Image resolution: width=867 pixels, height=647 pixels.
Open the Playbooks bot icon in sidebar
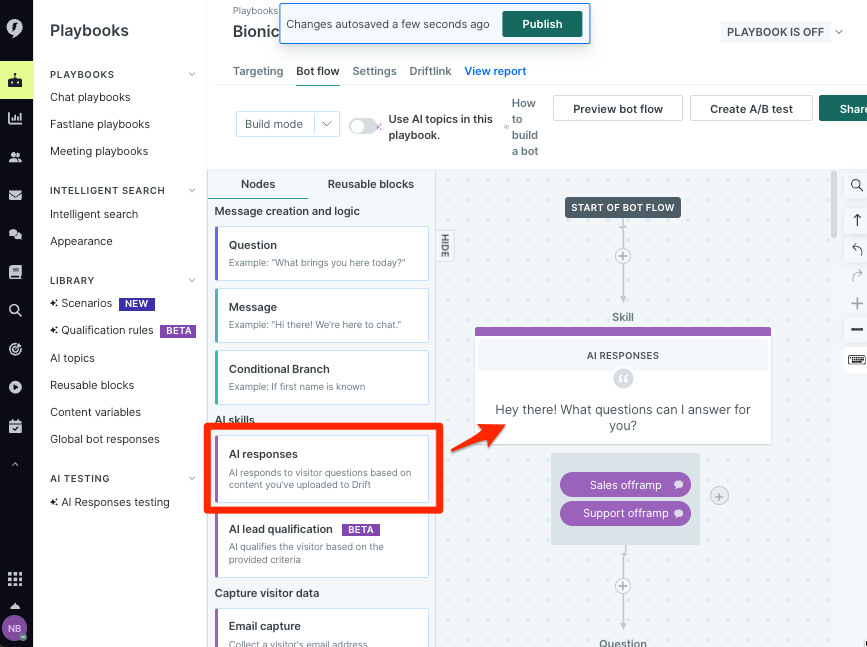[x=16, y=79]
